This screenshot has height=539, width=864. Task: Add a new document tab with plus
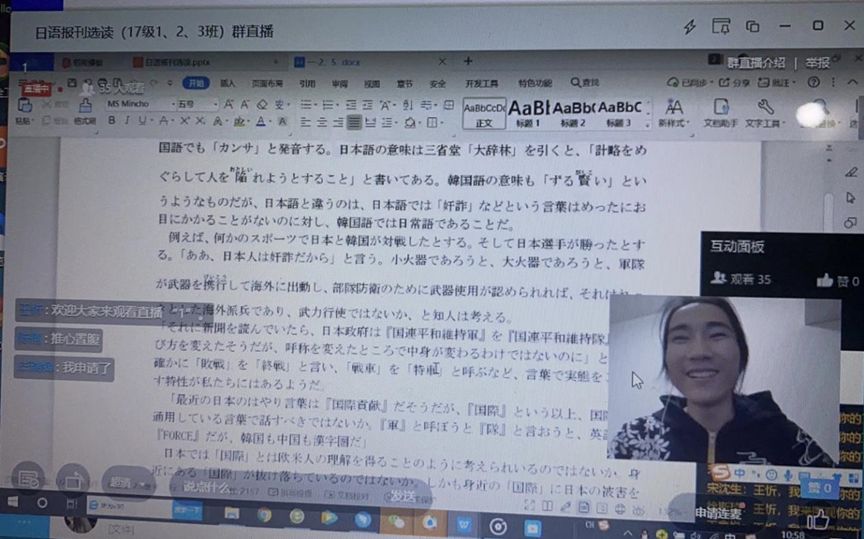(x=468, y=61)
